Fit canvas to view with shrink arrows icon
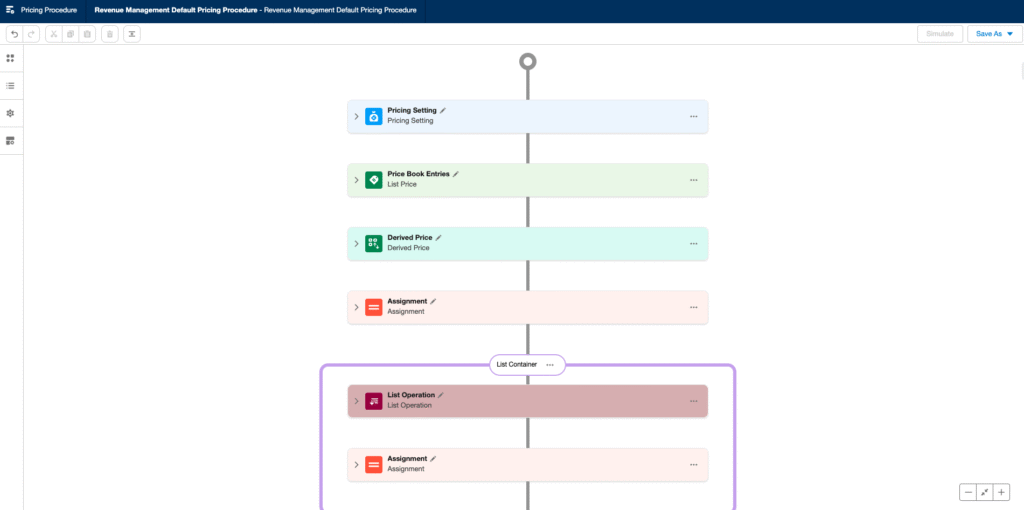The width and height of the screenshot is (1024, 510). pos(984,492)
